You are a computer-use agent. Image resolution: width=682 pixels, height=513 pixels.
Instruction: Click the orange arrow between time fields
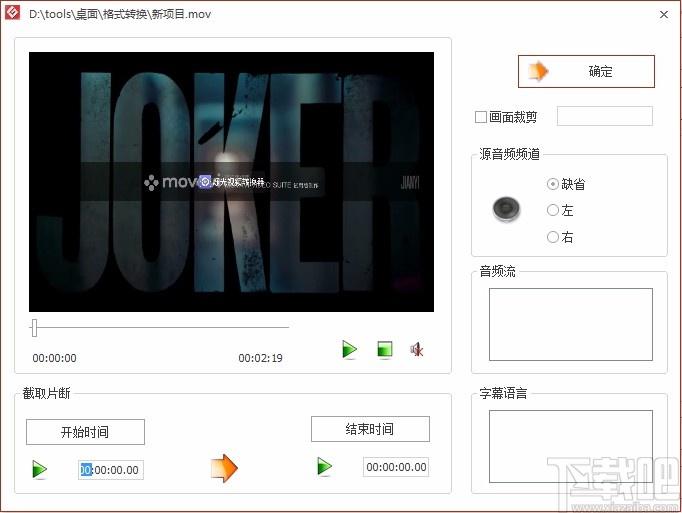[224, 468]
